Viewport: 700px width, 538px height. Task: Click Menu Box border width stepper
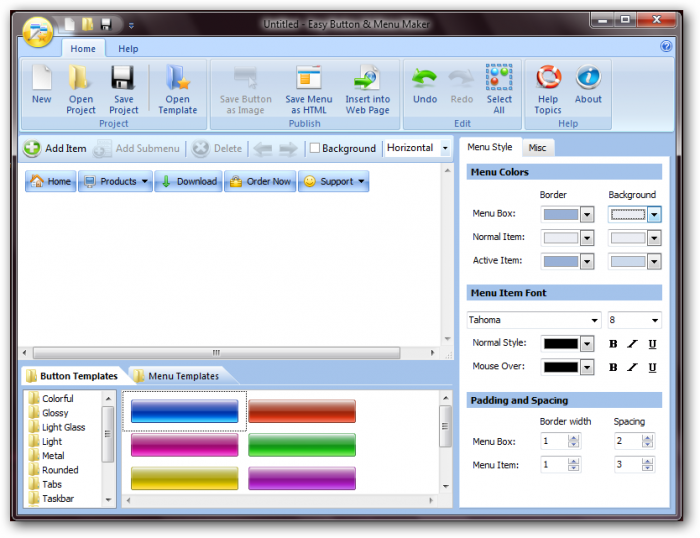(573, 441)
